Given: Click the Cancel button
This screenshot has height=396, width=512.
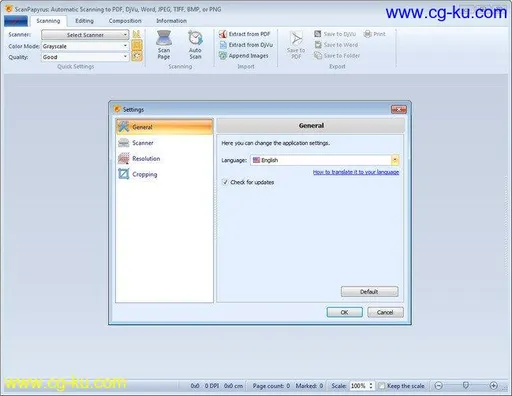Looking at the screenshot, I should click(385, 312).
